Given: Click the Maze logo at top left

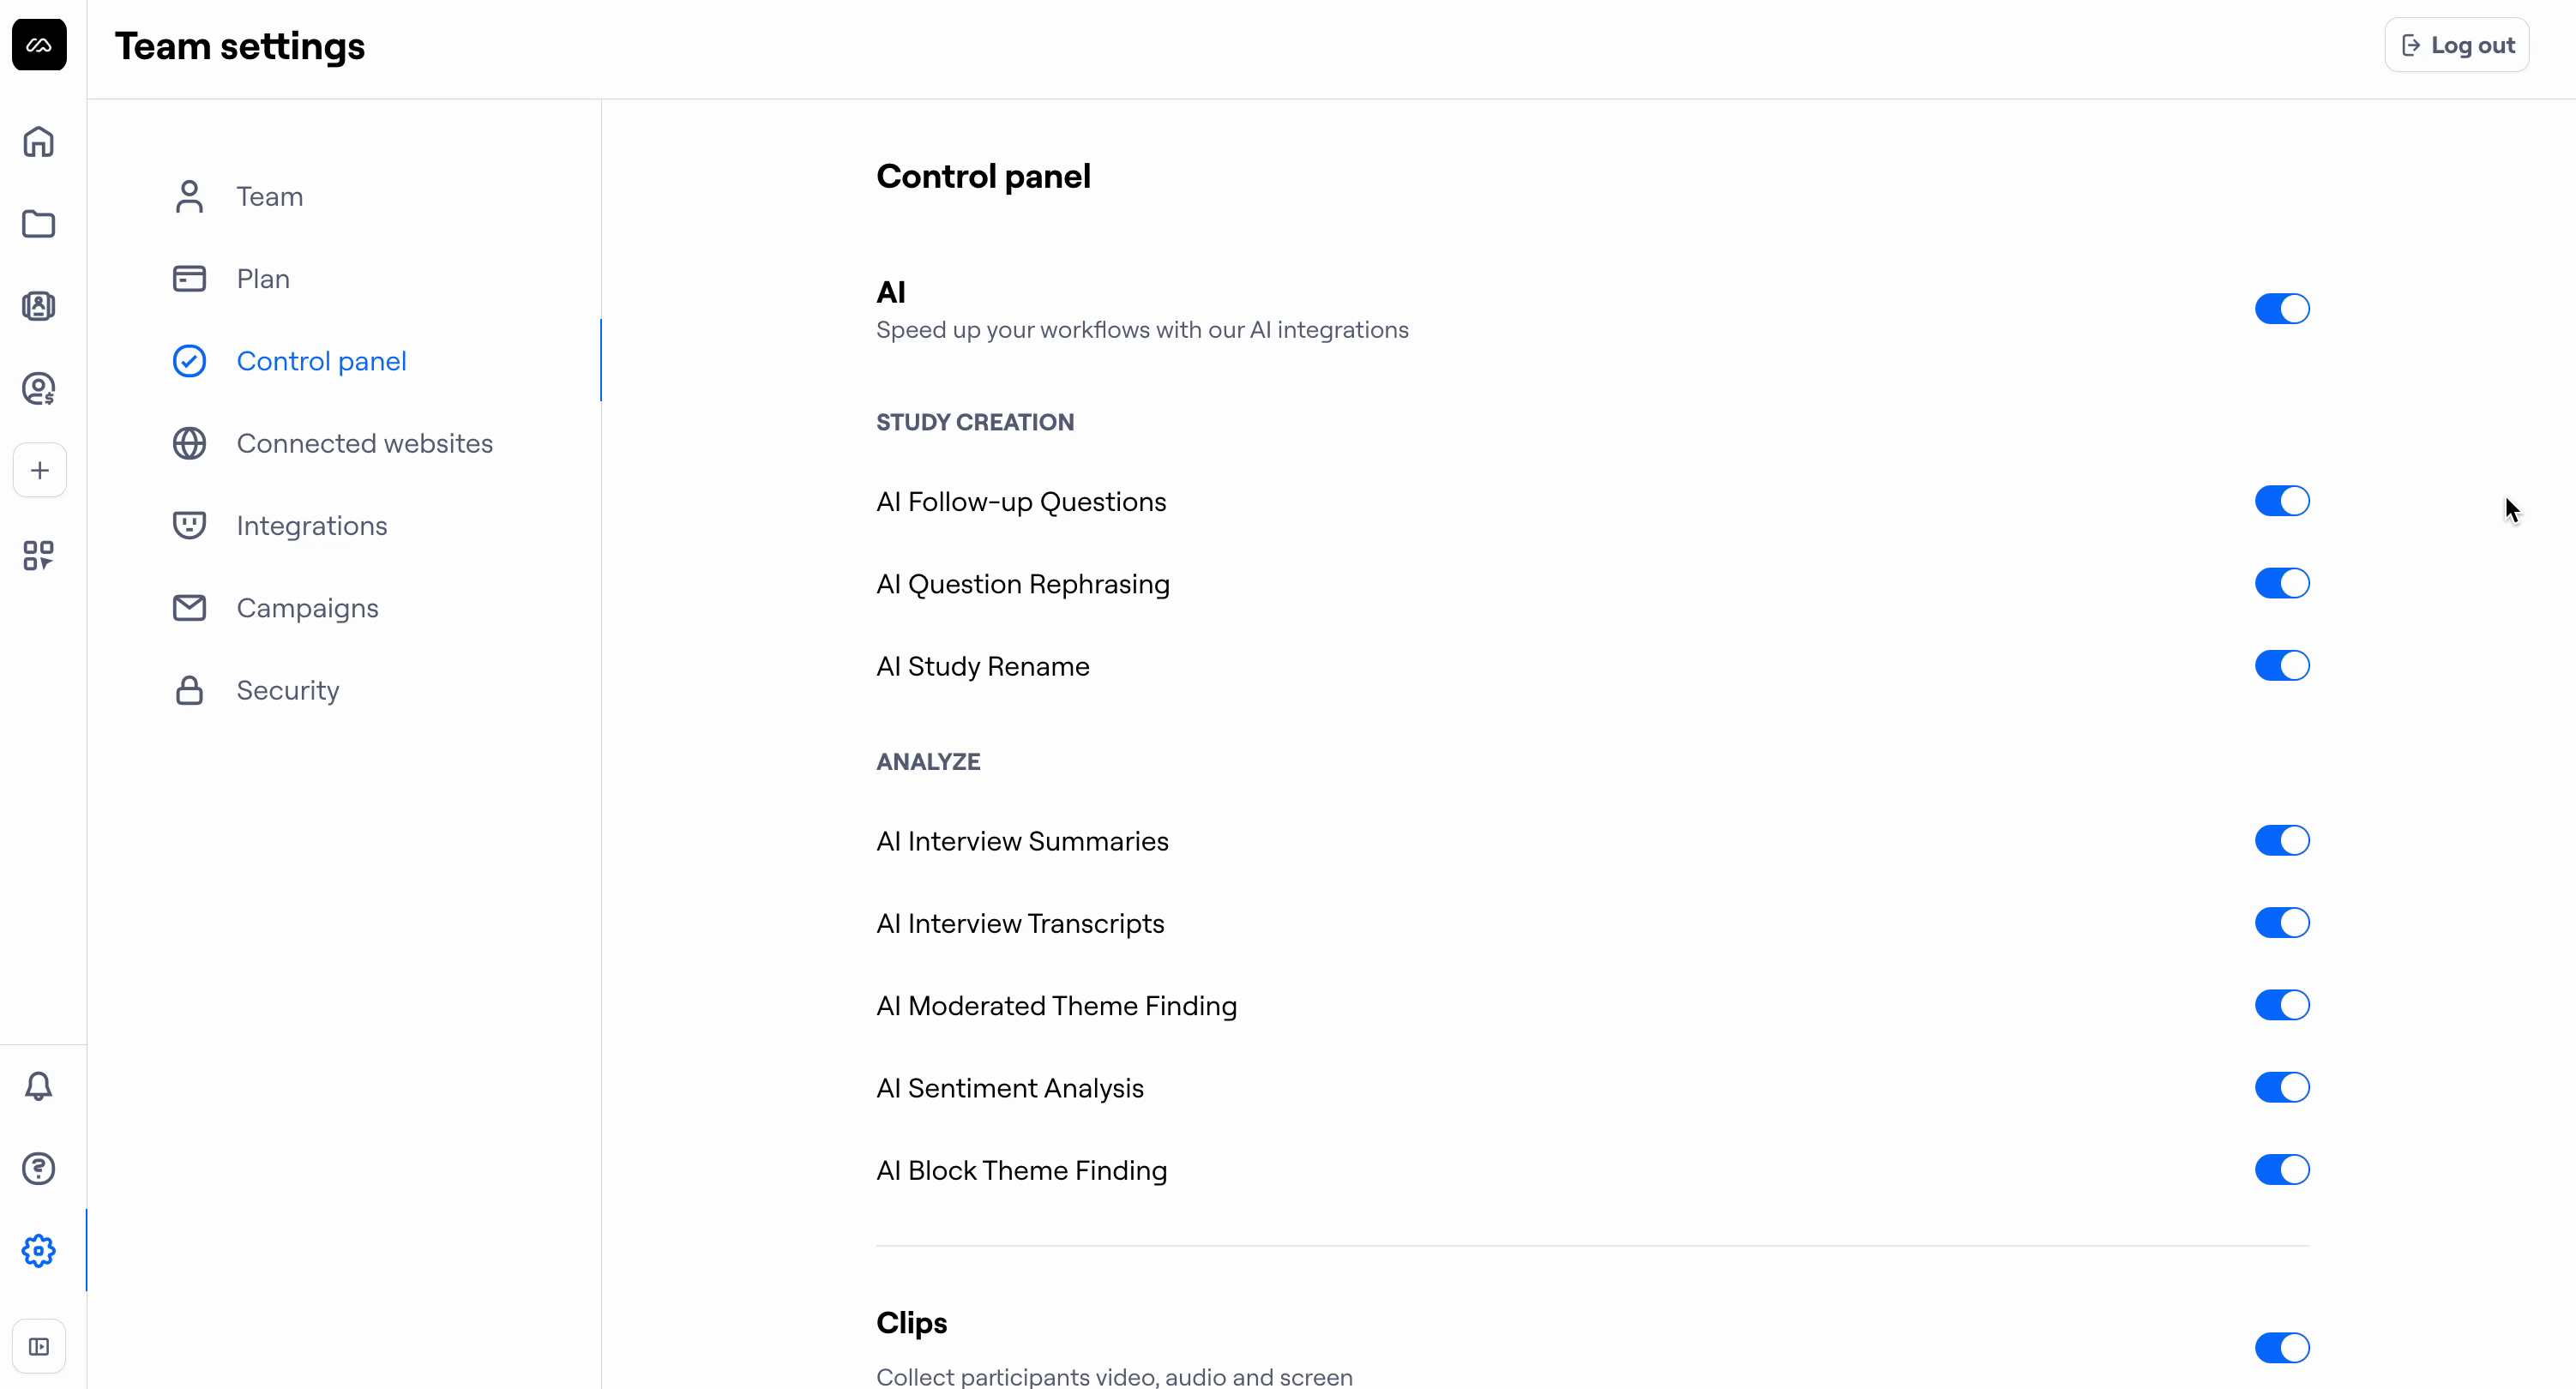Looking at the screenshot, I should (39, 45).
